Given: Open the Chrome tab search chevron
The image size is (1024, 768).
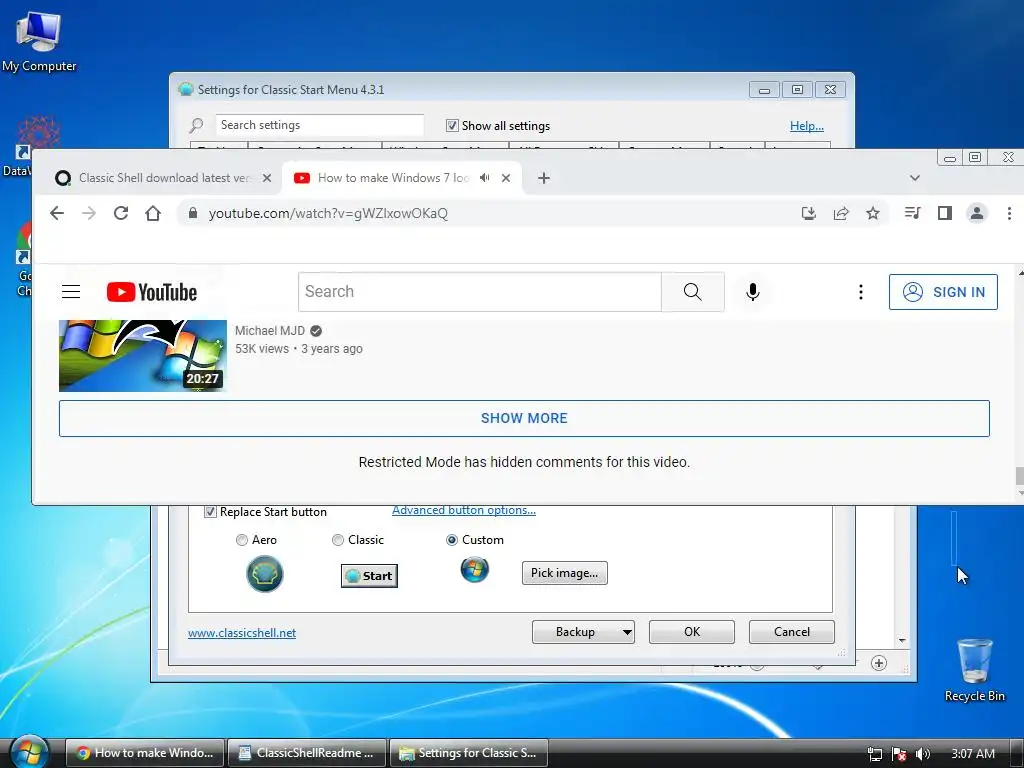Looking at the screenshot, I should tap(915, 178).
